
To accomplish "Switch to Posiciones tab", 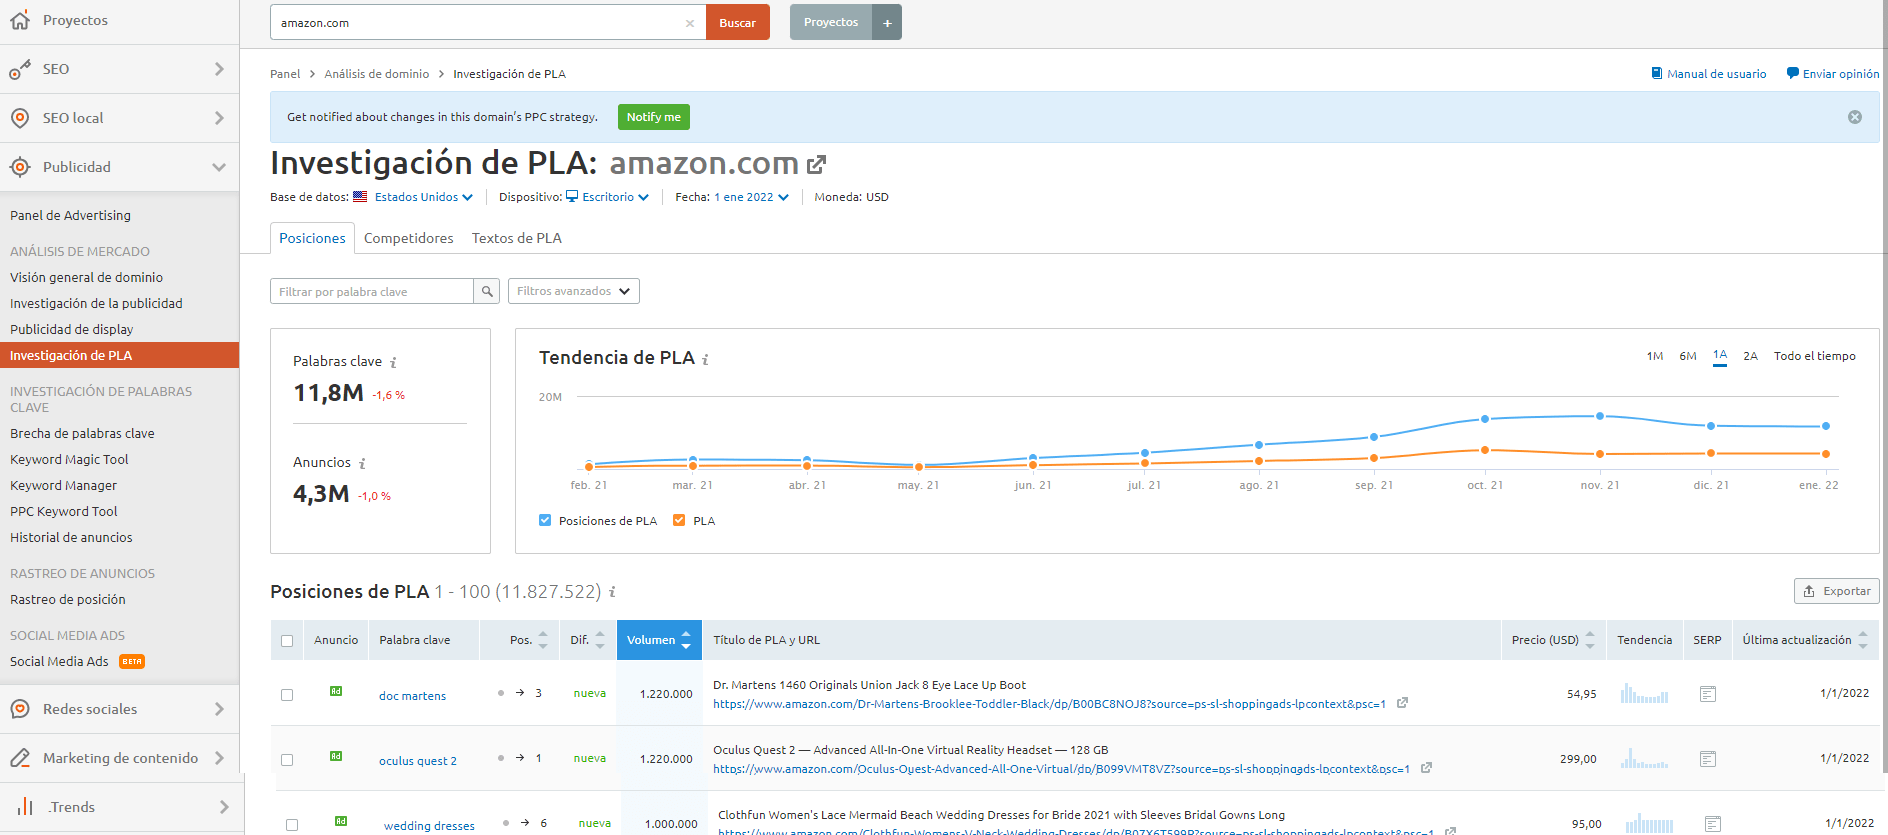I will point(312,238).
